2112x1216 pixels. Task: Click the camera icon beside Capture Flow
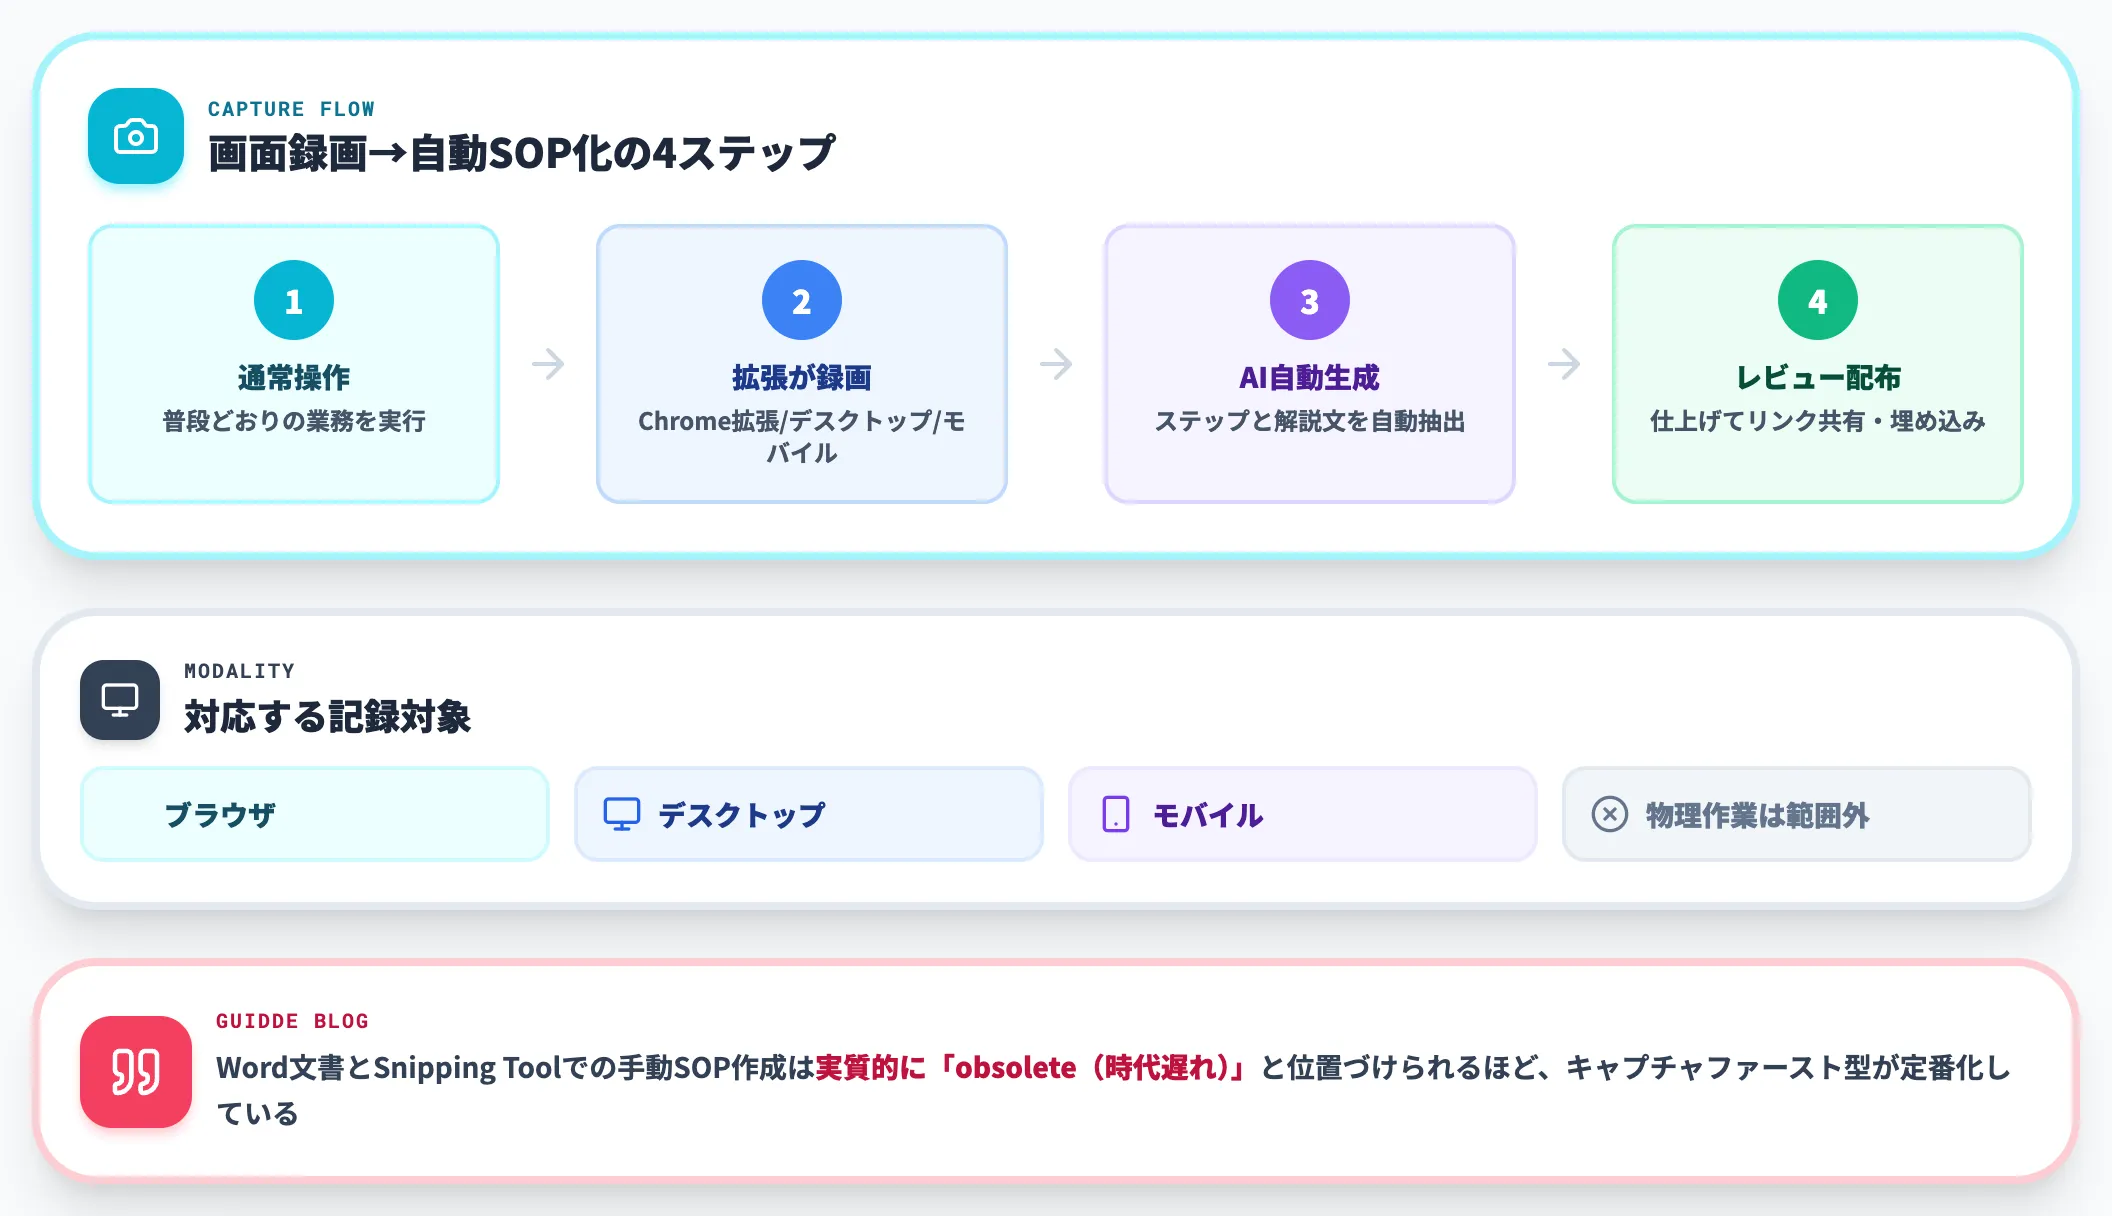coord(136,136)
